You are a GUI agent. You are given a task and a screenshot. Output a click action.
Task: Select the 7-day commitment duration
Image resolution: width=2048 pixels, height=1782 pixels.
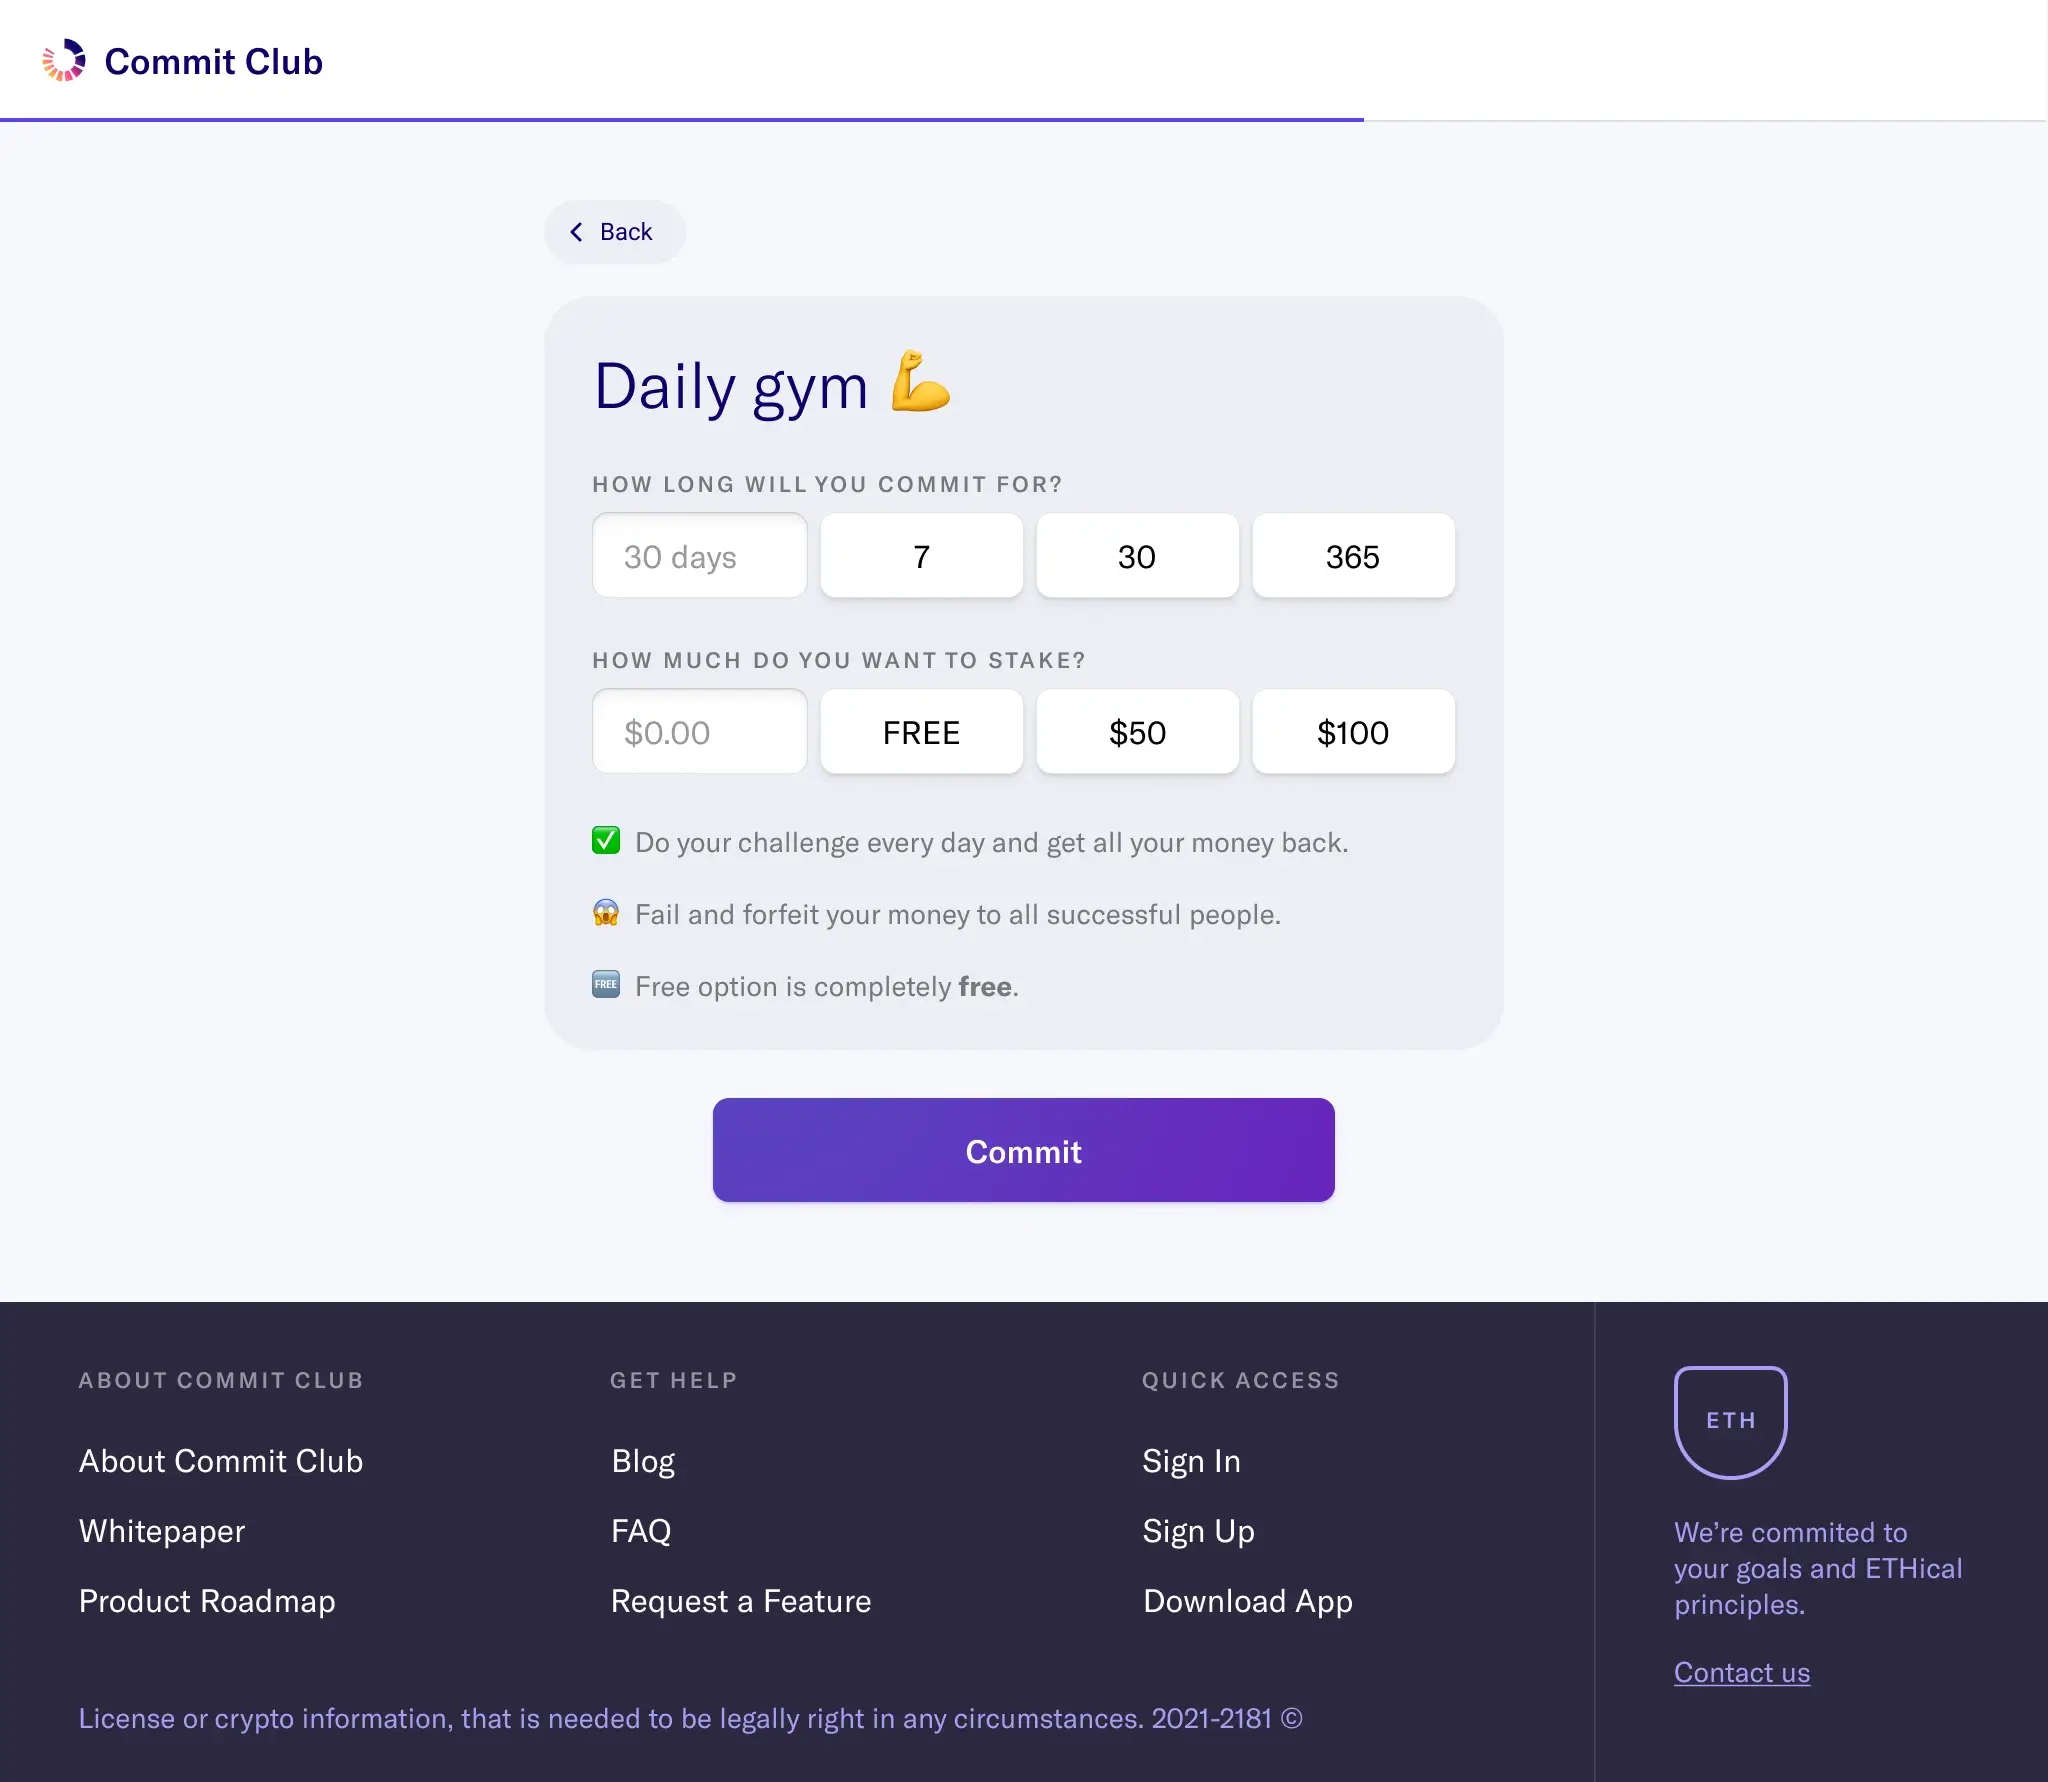pyautogui.click(x=921, y=554)
